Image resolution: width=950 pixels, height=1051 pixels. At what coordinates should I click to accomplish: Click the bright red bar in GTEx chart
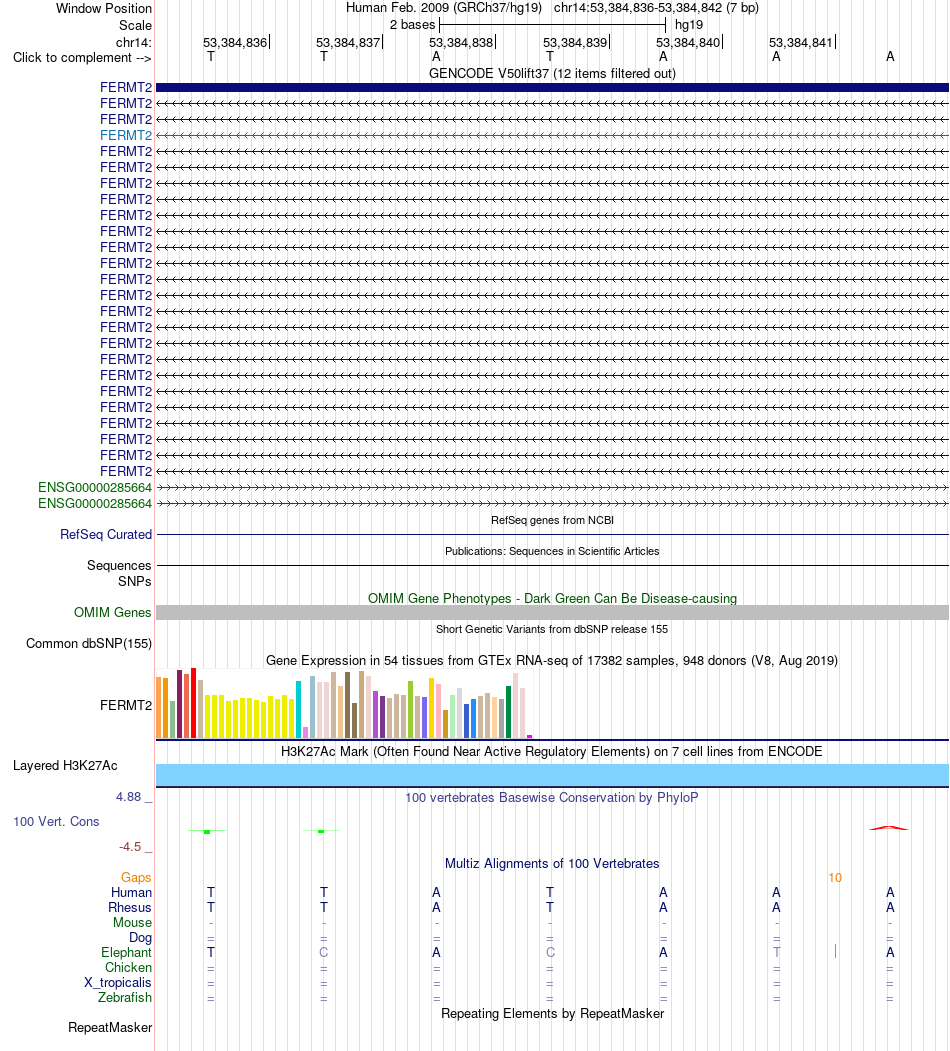click(x=193, y=702)
